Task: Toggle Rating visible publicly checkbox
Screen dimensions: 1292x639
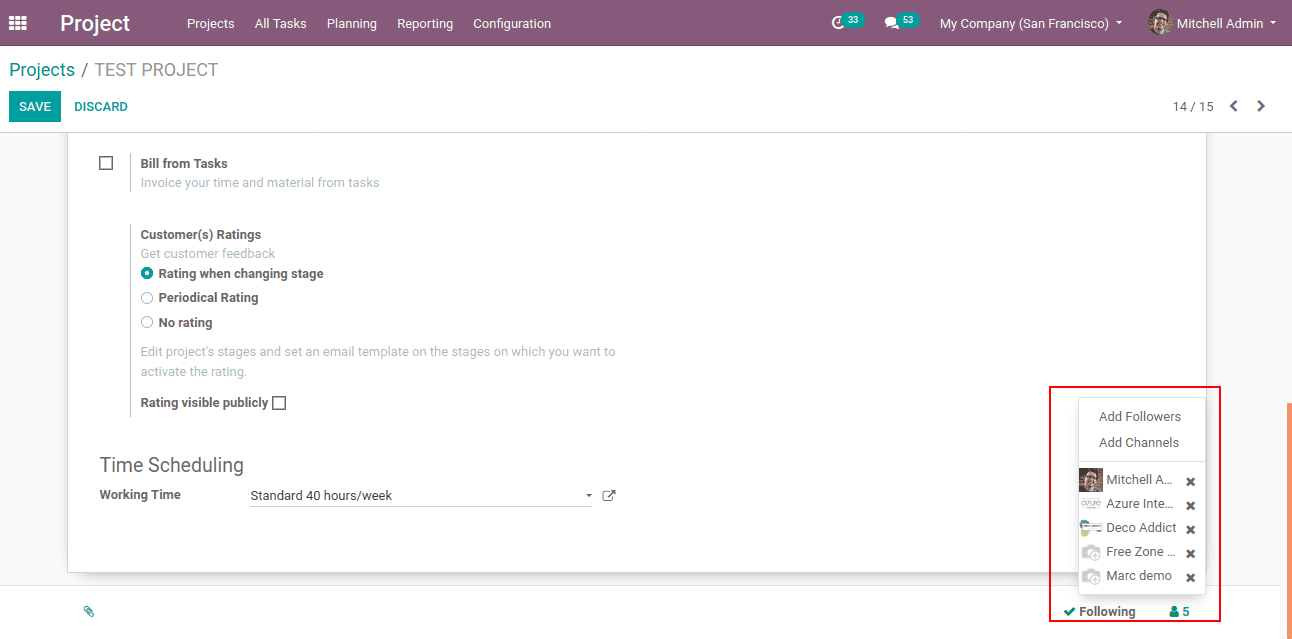Action: (279, 403)
